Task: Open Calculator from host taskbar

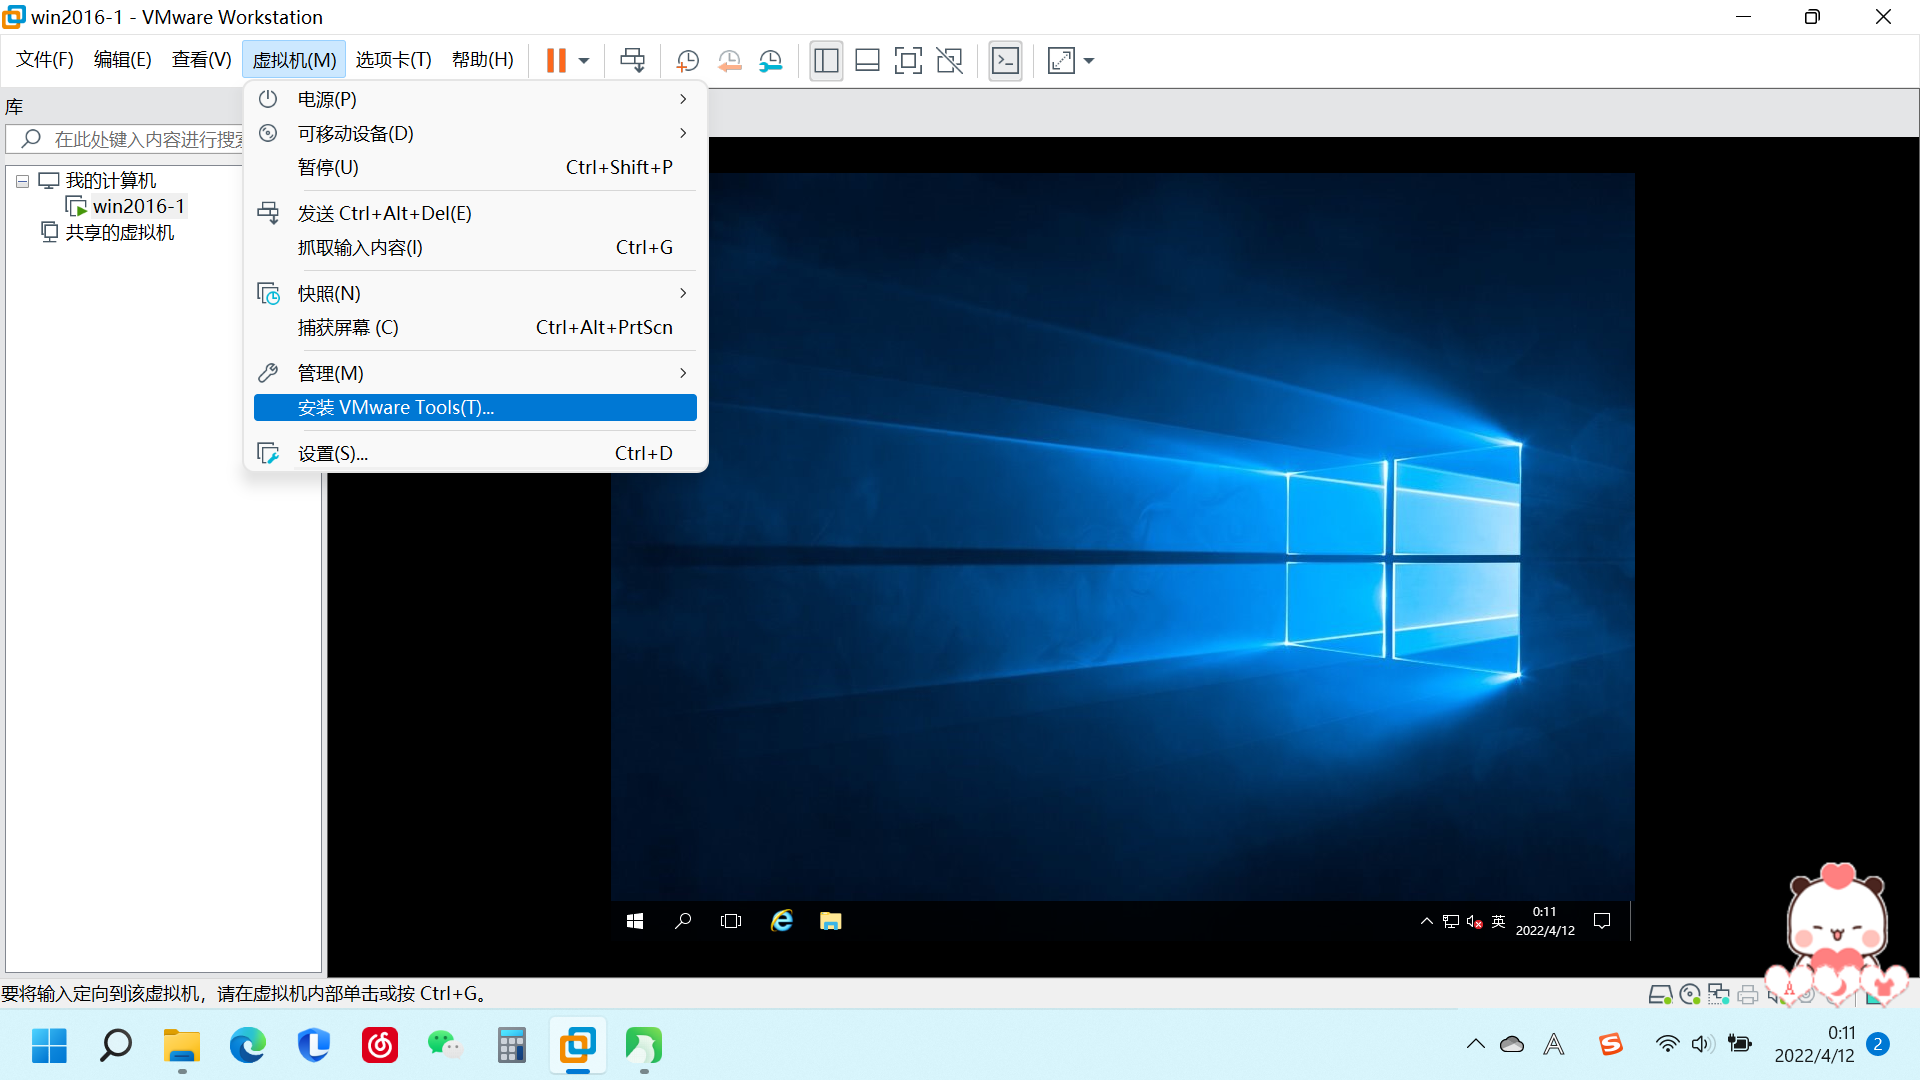Action: click(x=511, y=1046)
